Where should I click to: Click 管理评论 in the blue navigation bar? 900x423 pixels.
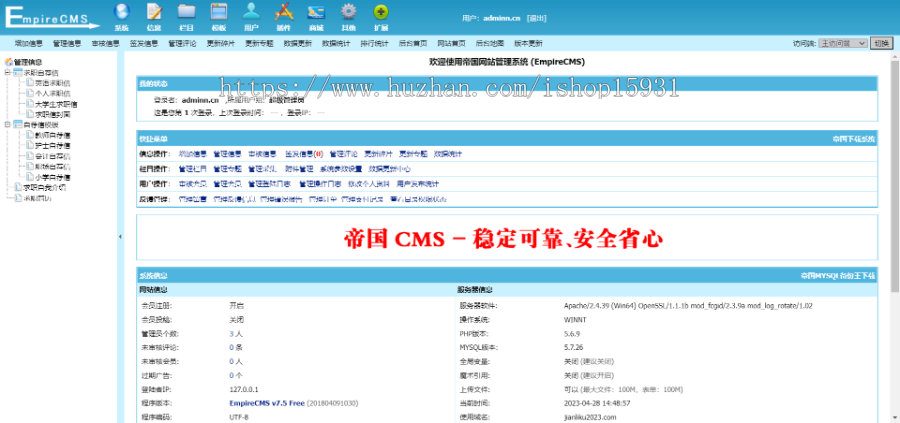(x=183, y=43)
